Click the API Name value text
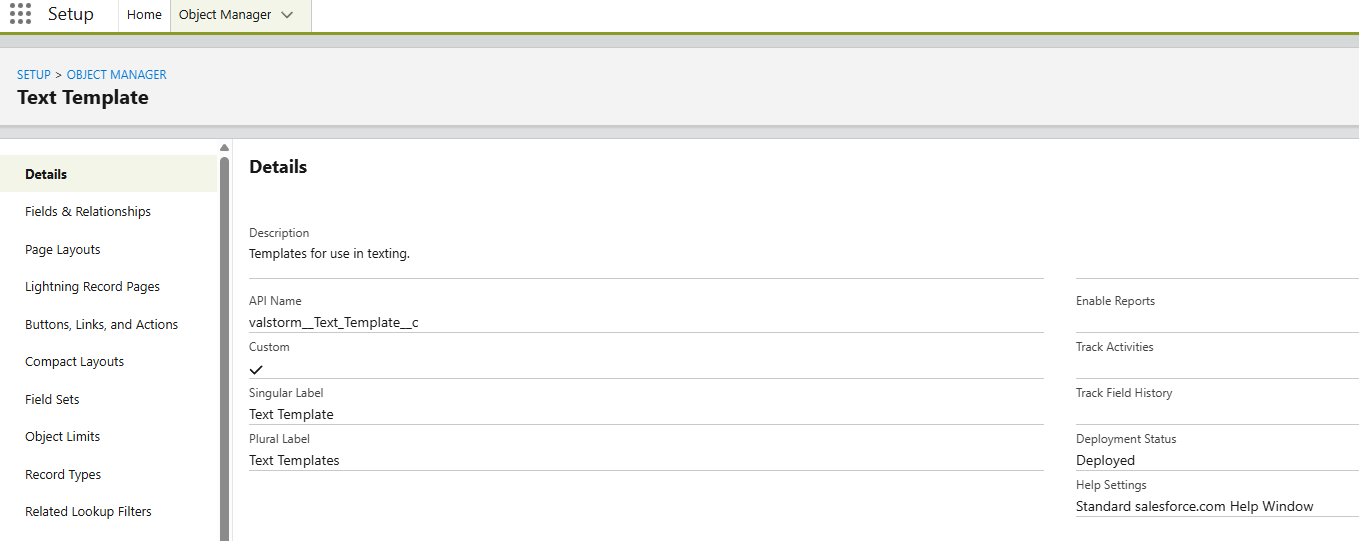This screenshot has width=1359, height=541. 333,323
